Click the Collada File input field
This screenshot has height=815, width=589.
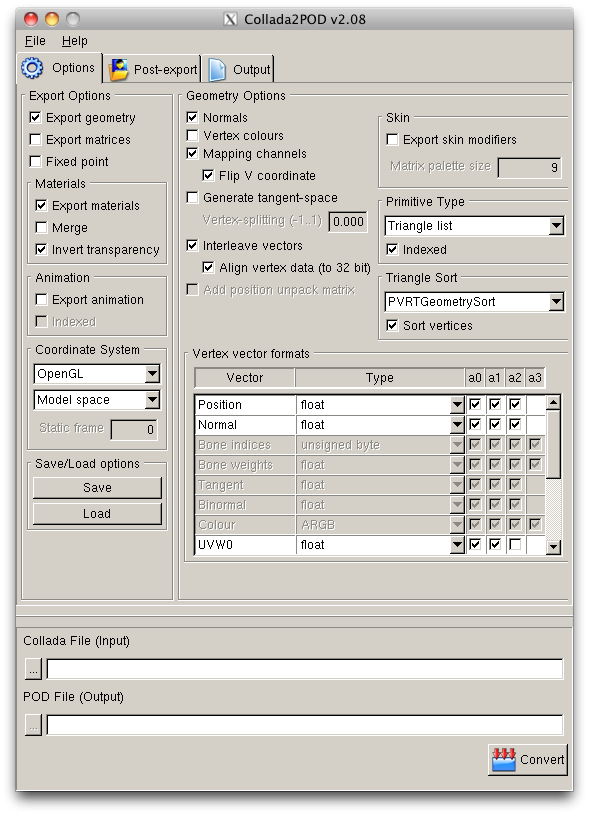[305, 669]
